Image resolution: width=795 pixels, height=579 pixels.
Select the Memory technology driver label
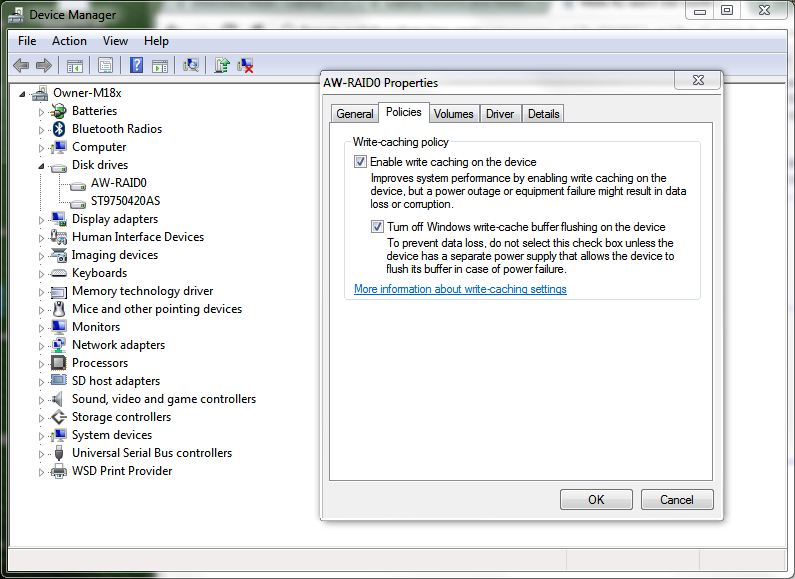pyautogui.click(x=142, y=291)
